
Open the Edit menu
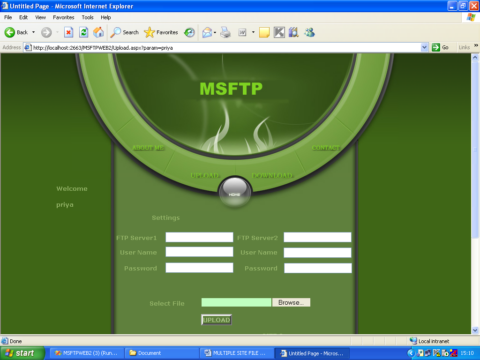23,17
